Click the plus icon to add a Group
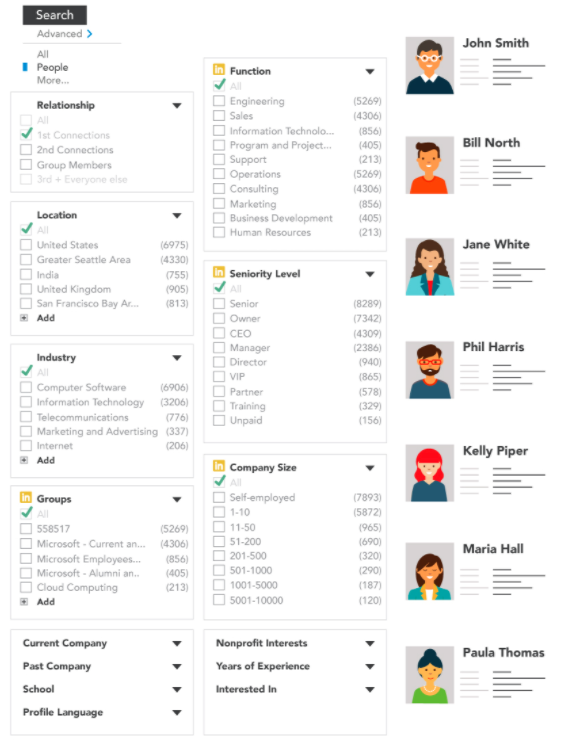 (x=24, y=602)
